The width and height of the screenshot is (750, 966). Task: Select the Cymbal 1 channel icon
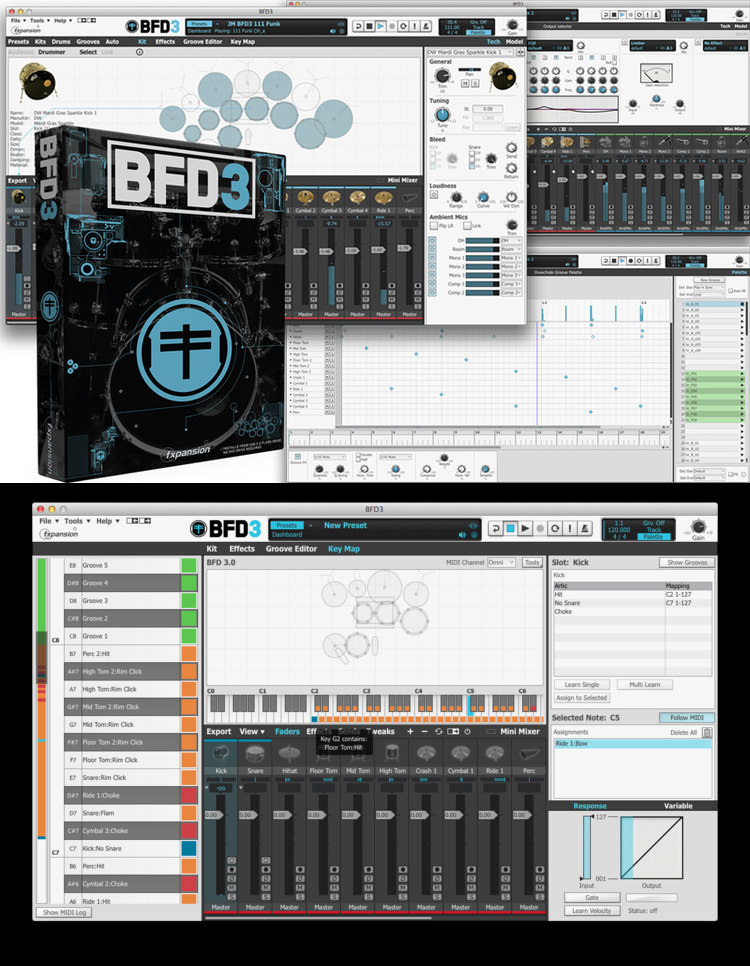tap(460, 754)
